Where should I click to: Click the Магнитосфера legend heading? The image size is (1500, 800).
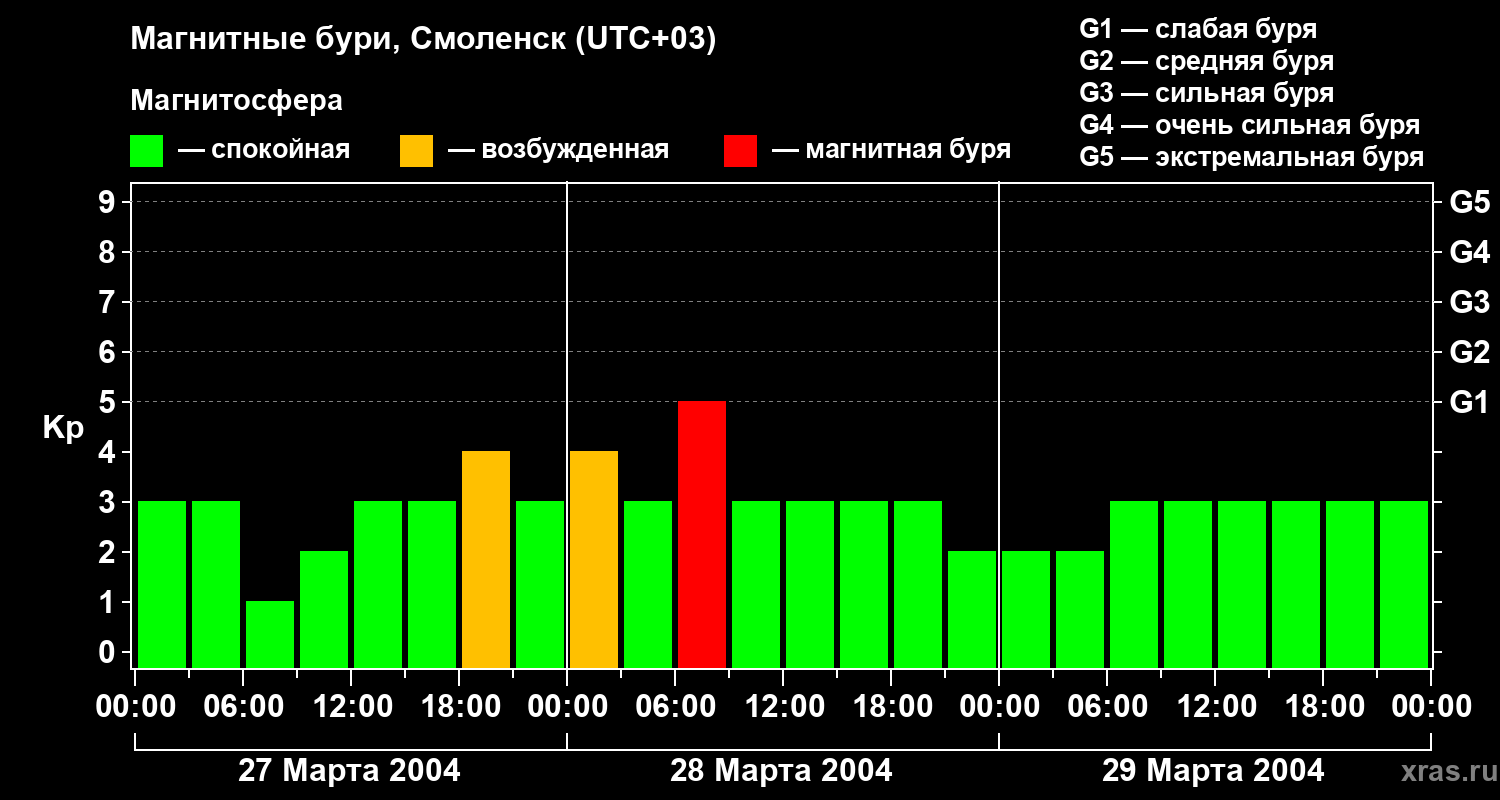click(236, 101)
